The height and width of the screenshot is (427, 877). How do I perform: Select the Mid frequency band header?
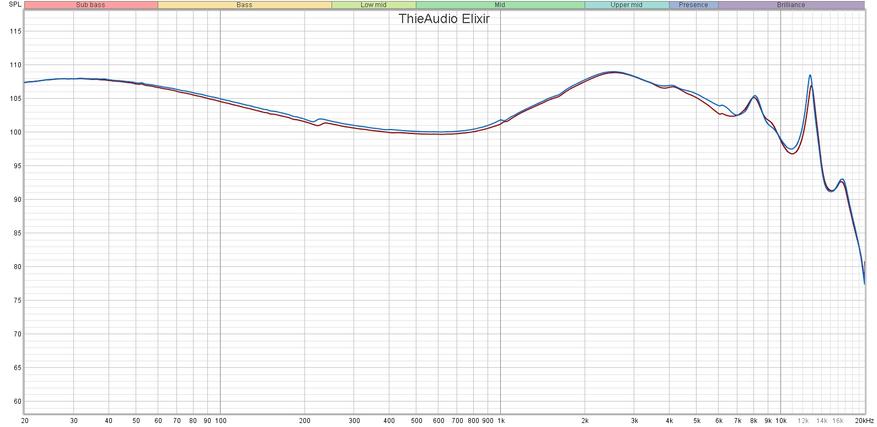(499, 5)
